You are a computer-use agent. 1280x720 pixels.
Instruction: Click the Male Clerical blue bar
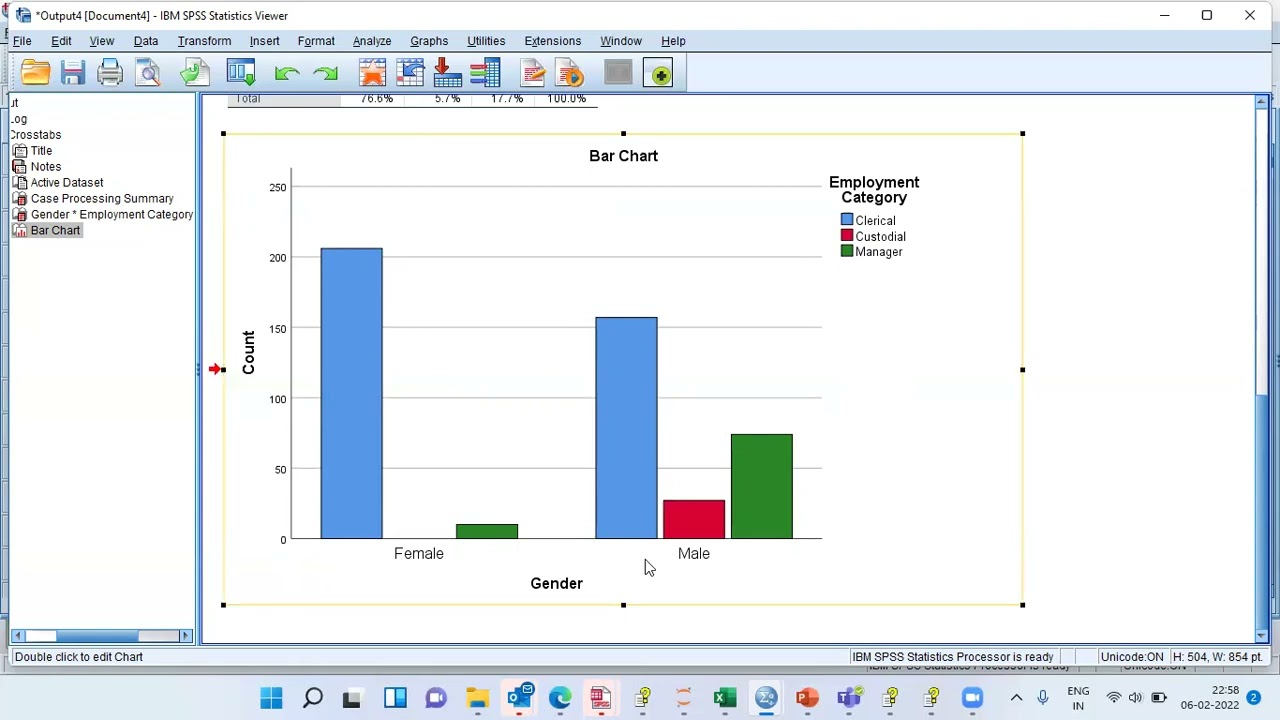pos(626,428)
